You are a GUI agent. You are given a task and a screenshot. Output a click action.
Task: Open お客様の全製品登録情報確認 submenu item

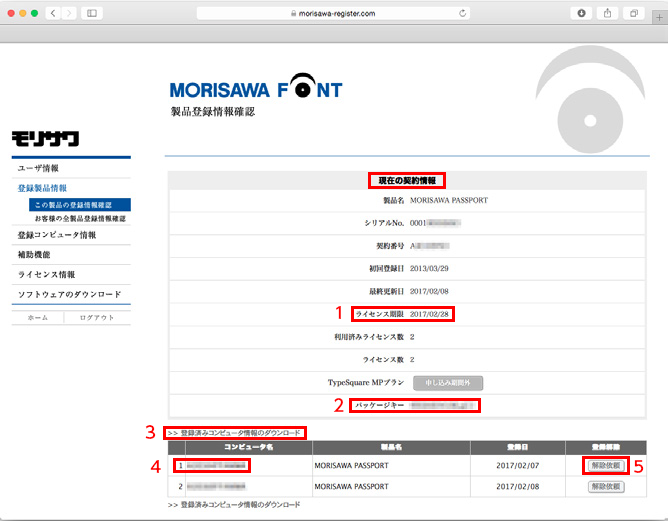[80, 218]
